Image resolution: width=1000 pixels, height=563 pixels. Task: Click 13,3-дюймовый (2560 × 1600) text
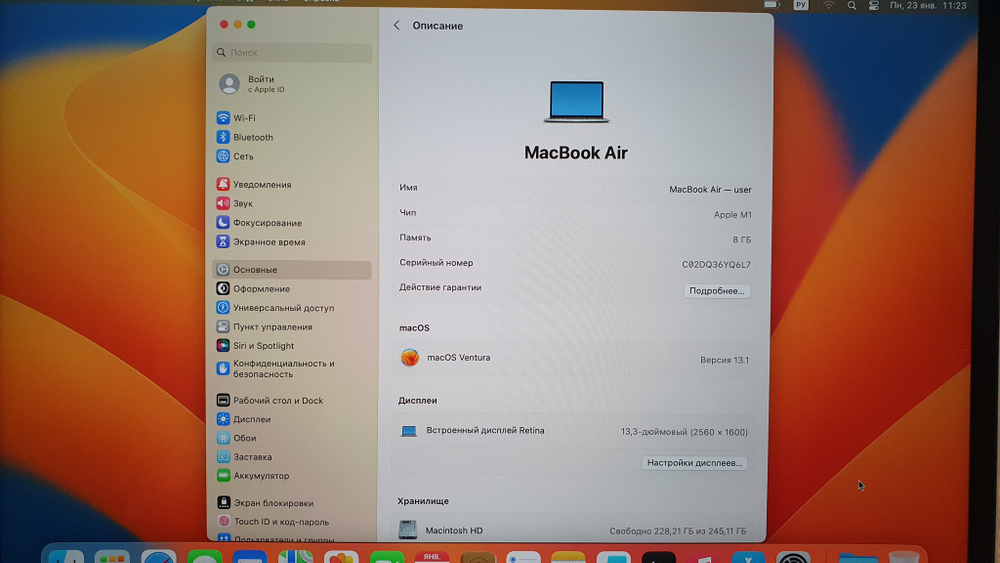pos(684,432)
